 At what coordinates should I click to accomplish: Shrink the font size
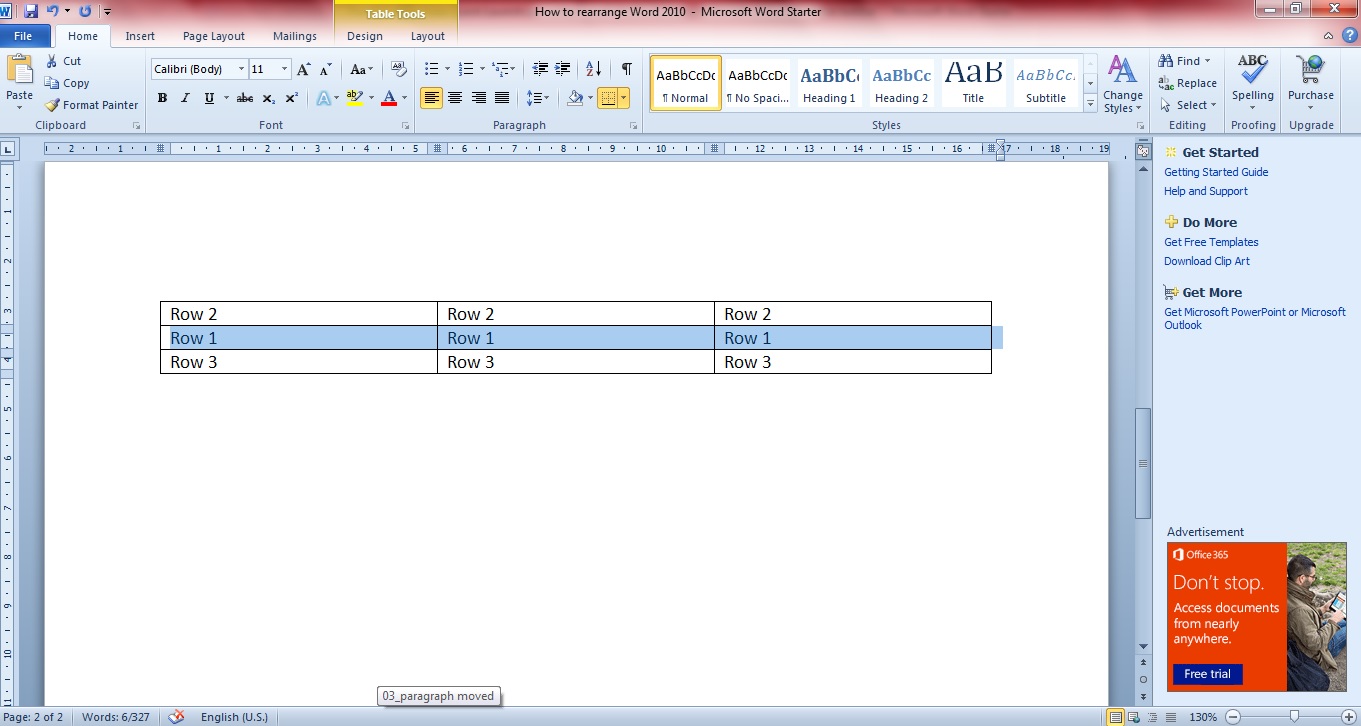pyautogui.click(x=326, y=69)
